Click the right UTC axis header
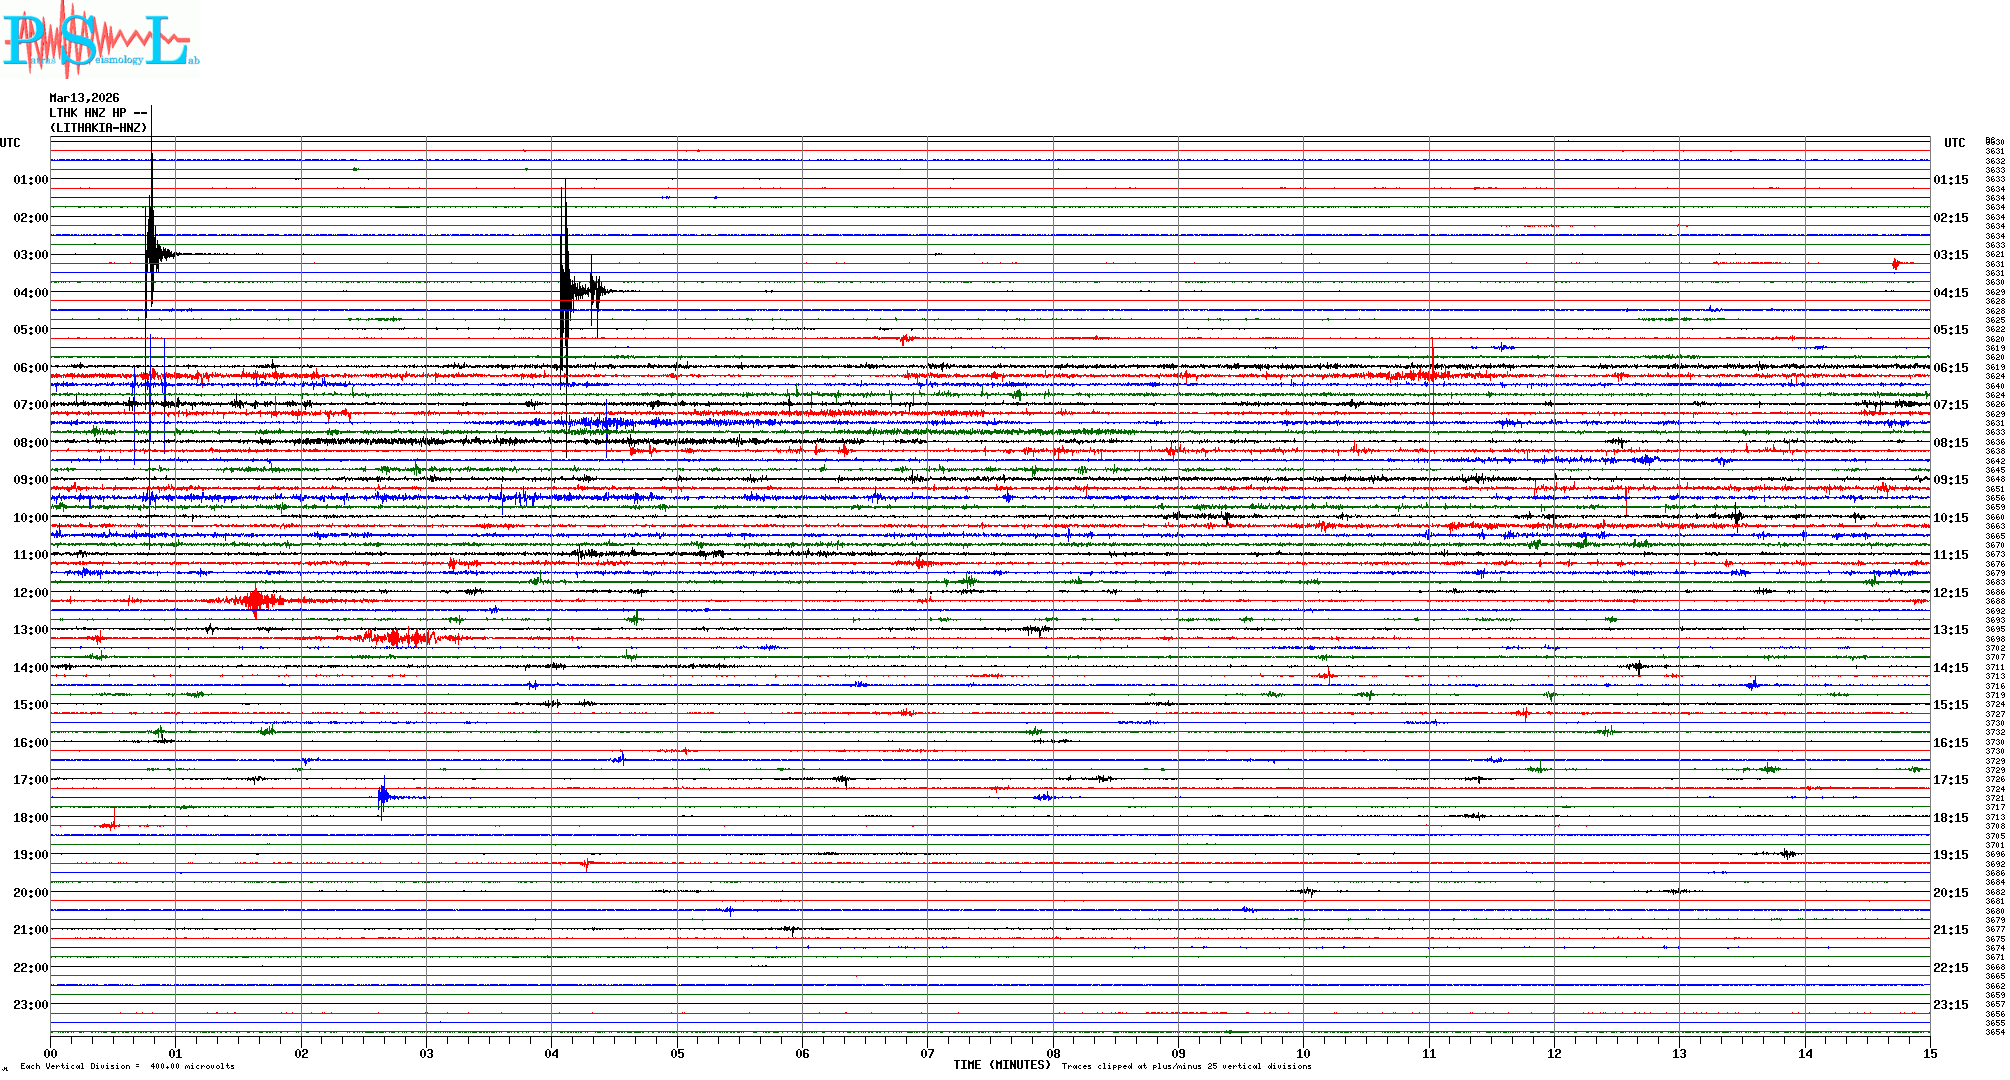The width and height of the screenshot is (2010, 1080). coord(1954,143)
